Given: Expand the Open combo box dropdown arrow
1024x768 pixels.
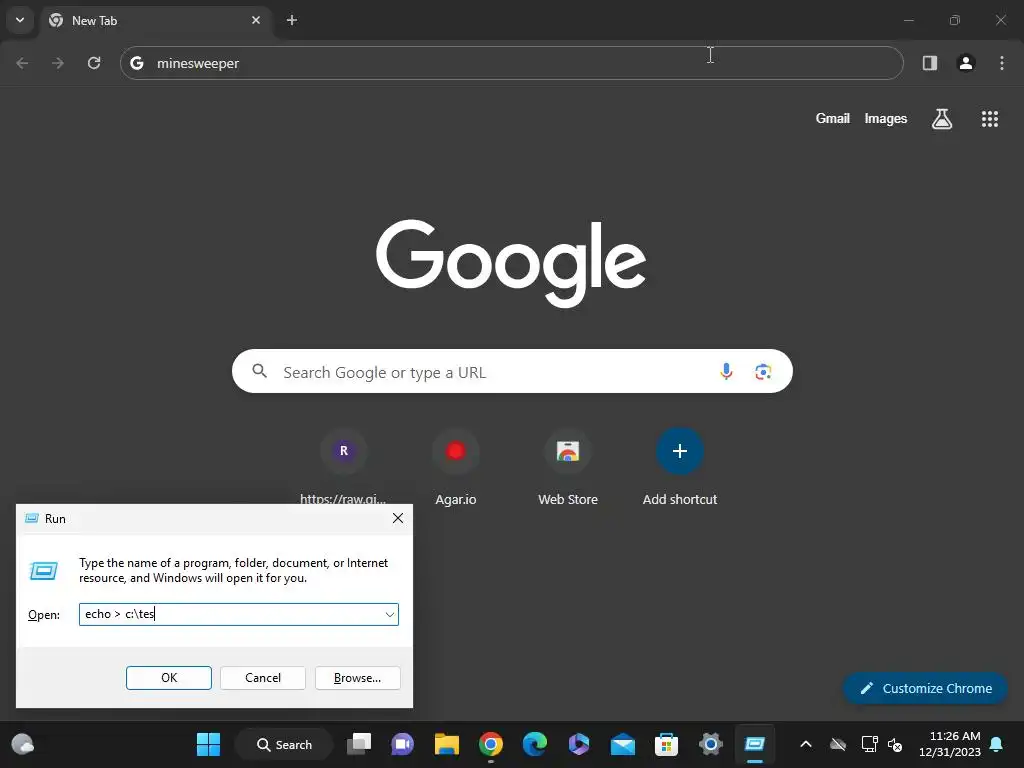Looking at the screenshot, I should point(390,614).
